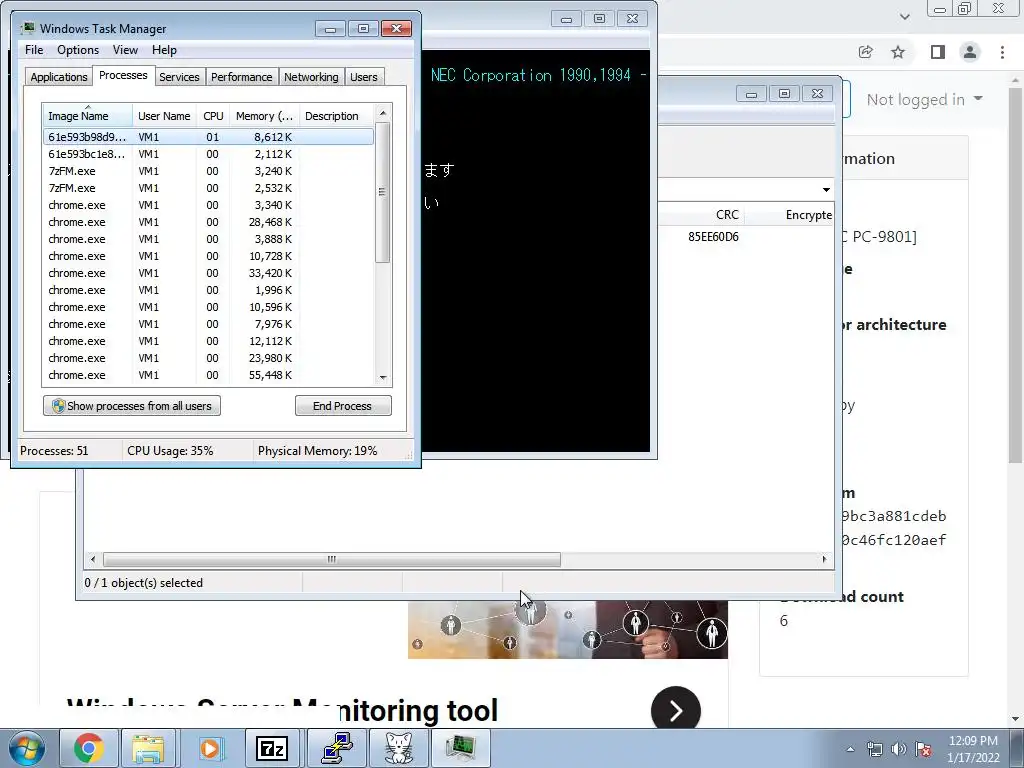Screen dimensions: 1024x768
Task: Select the 61e593b98d9... process using 8,612 K
Action: [x=208, y=137]
